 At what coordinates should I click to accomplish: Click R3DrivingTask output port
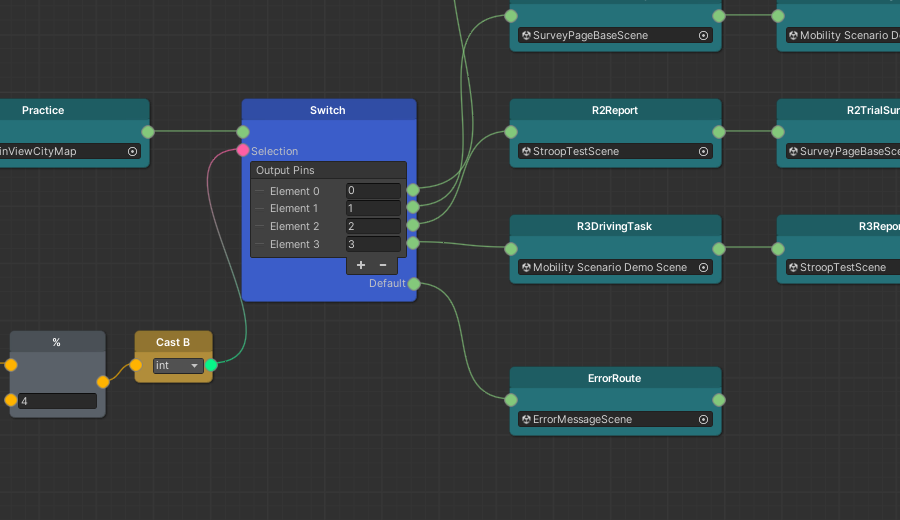coord(719,249)
